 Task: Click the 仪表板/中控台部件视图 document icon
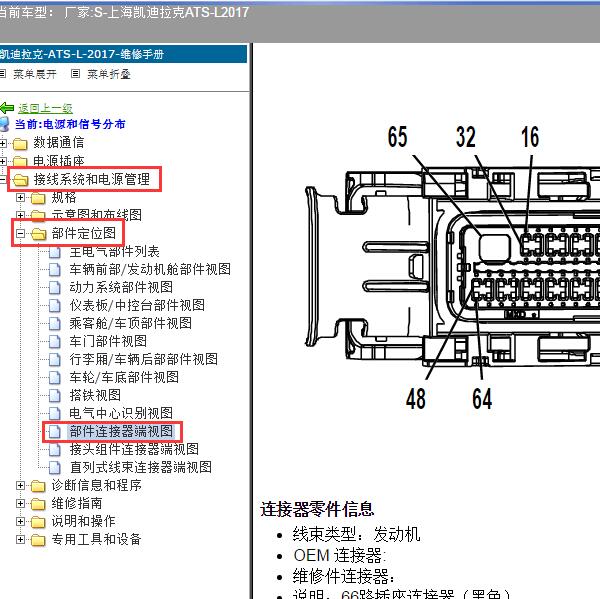point(55,305)
